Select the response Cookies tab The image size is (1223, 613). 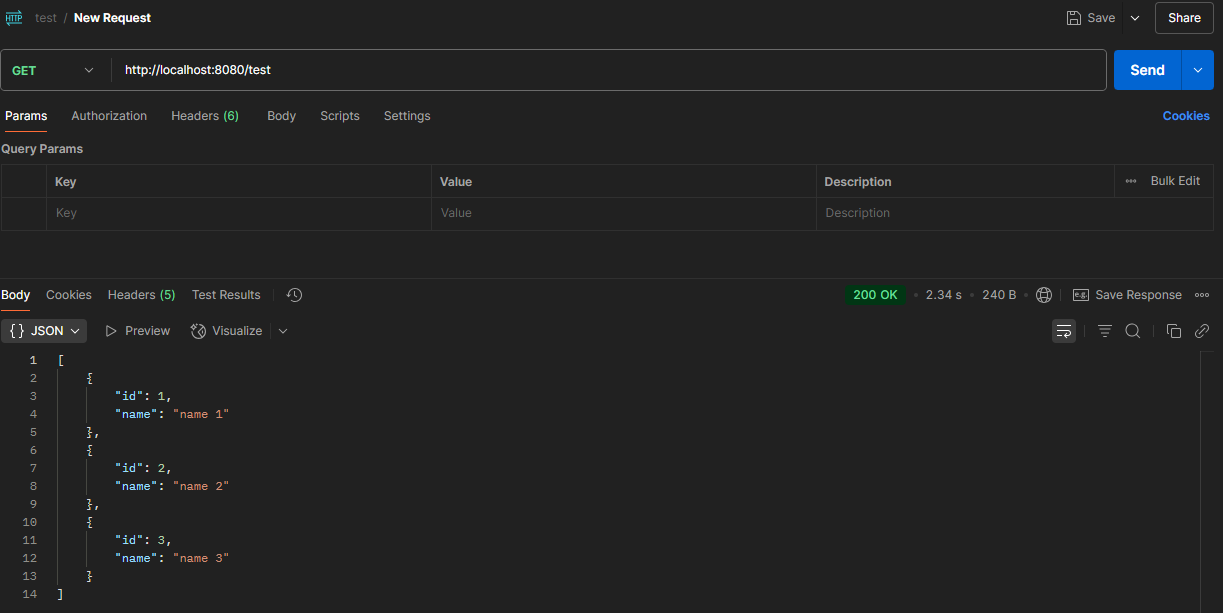pos(69,295)
